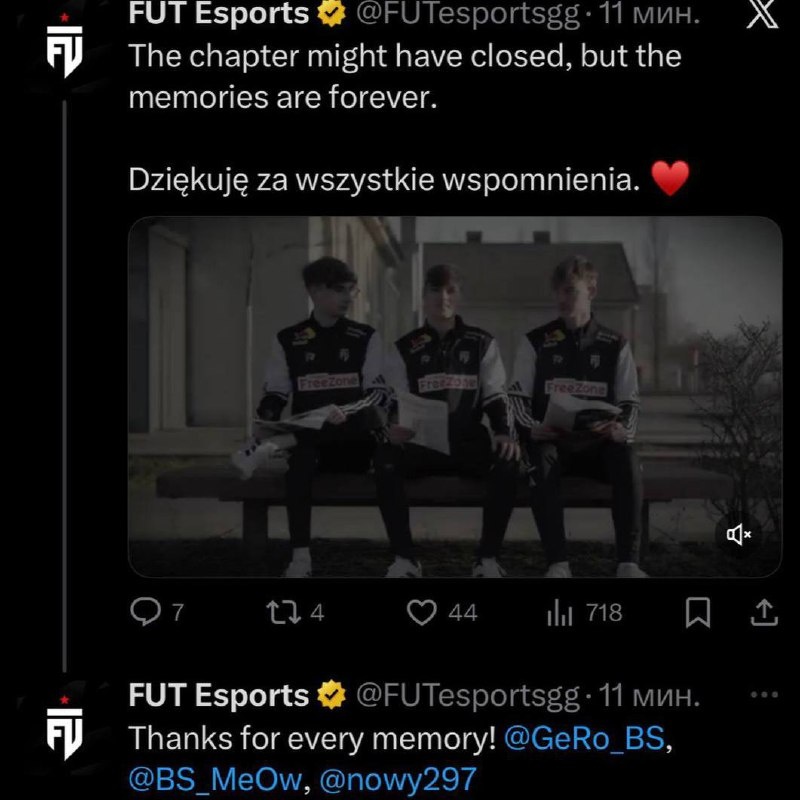Like the tweet showing 44 likes
The height and width of the screenshot is (800, 800).
click(x=442, y=612)
